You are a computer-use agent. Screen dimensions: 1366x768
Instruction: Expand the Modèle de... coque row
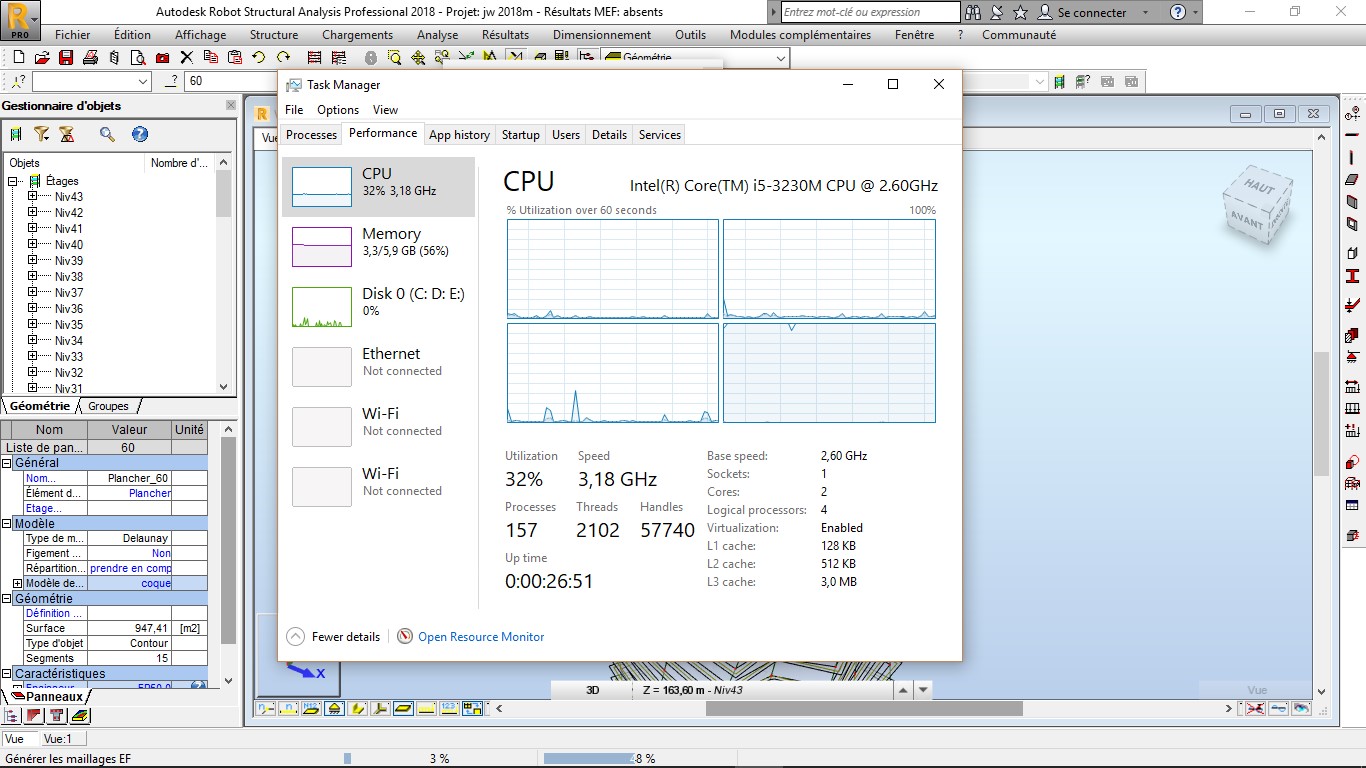pyautogui.click(x=17, y=583)
